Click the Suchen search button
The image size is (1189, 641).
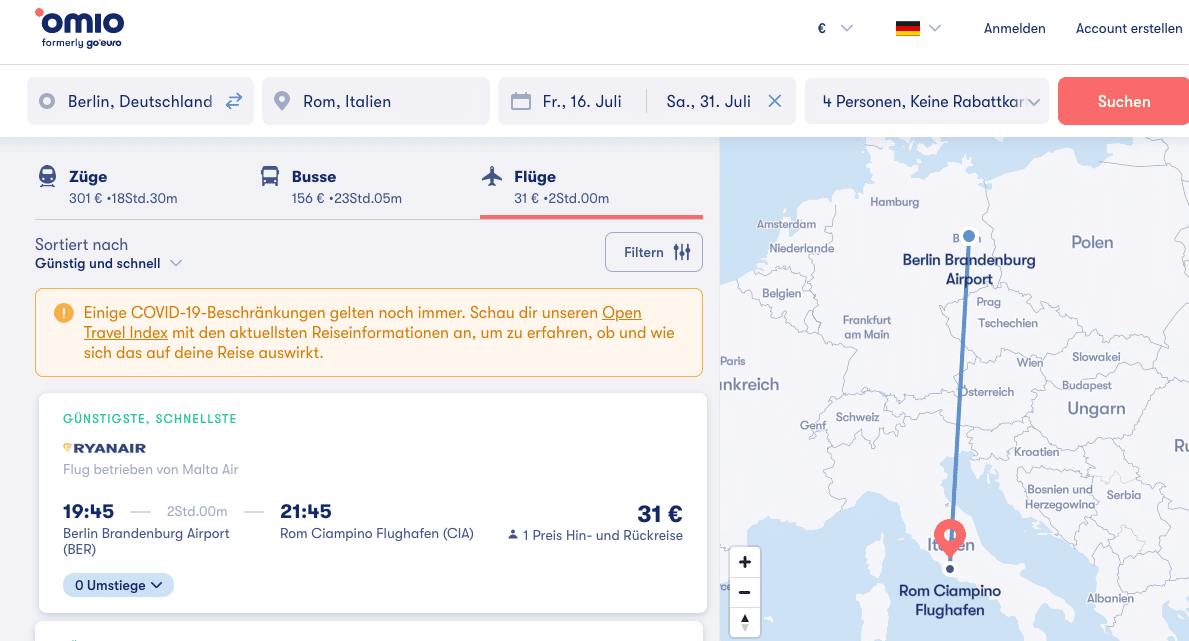tap(1124, 101)
